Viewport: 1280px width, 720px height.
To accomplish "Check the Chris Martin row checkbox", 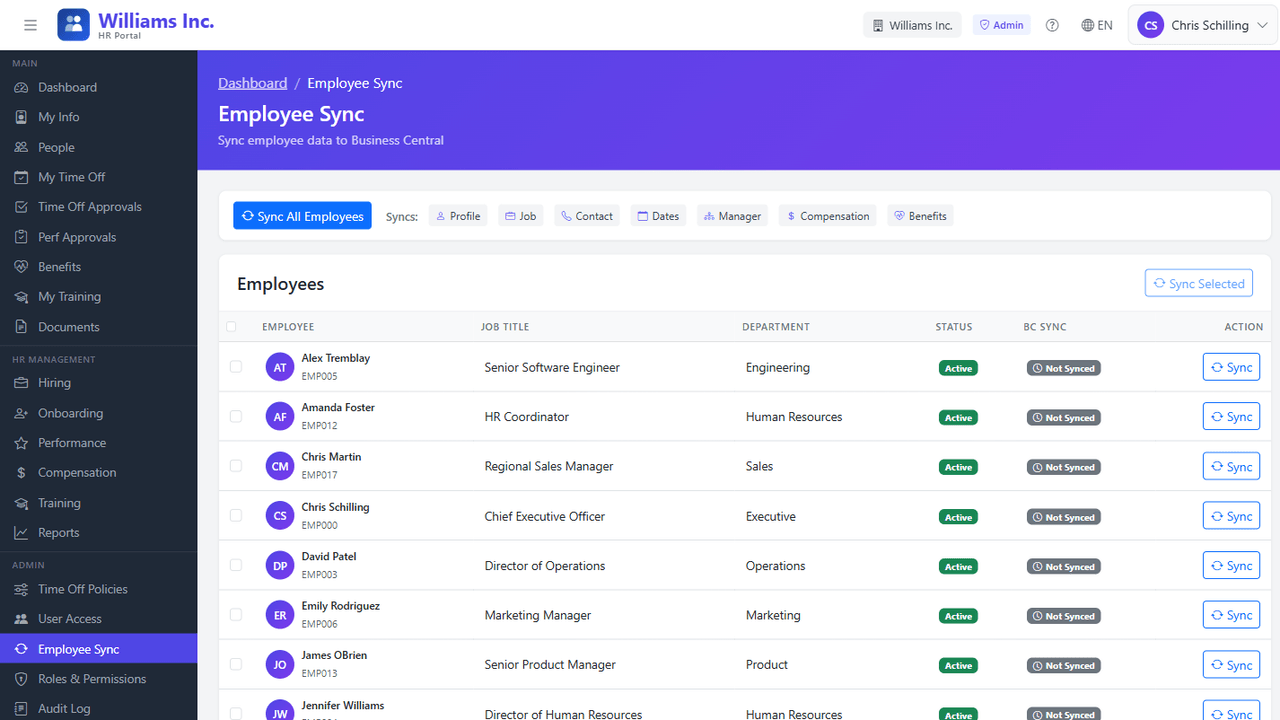I will (x=236, y=466).
